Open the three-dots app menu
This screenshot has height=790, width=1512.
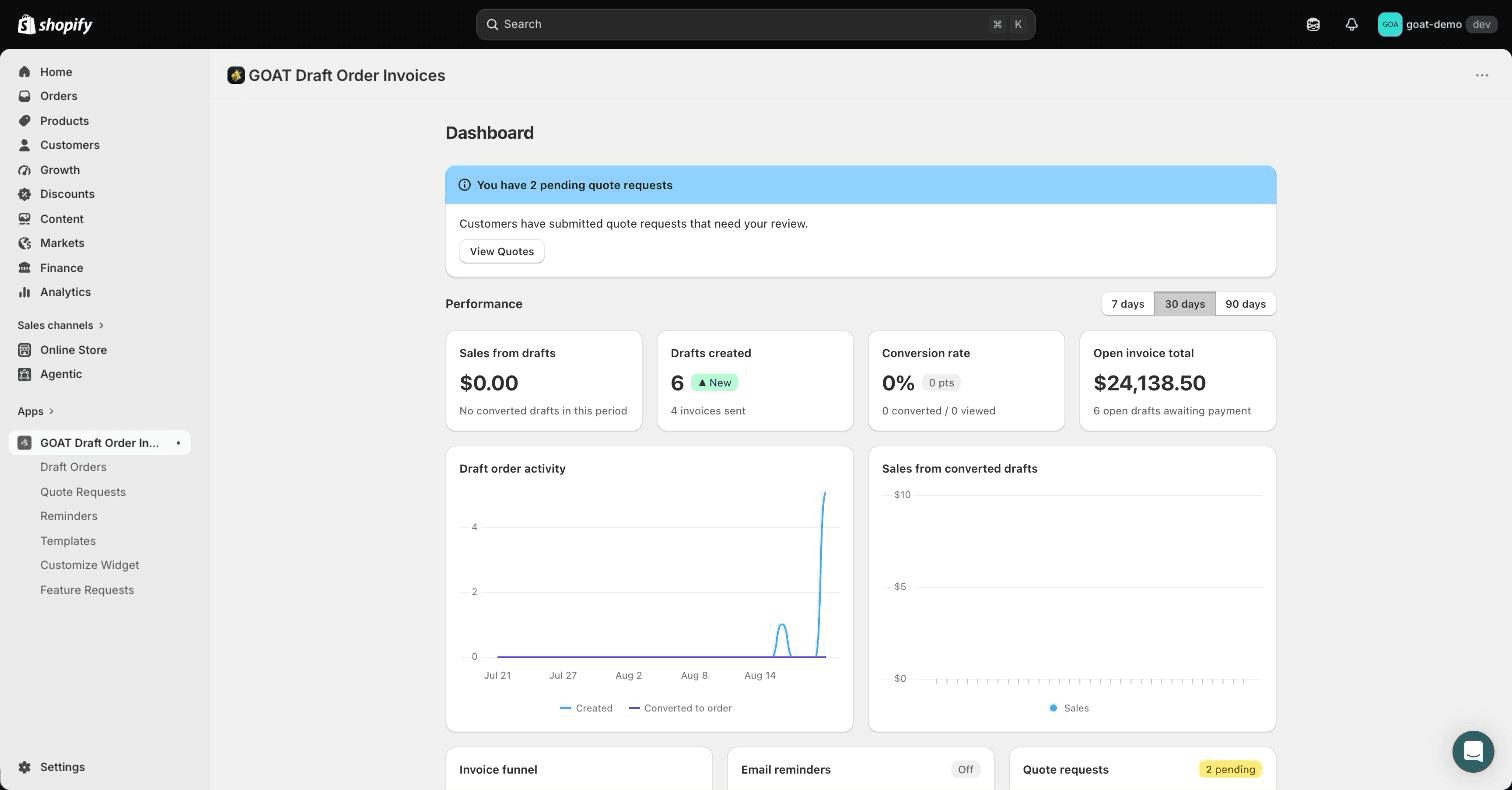(1482, 75)
